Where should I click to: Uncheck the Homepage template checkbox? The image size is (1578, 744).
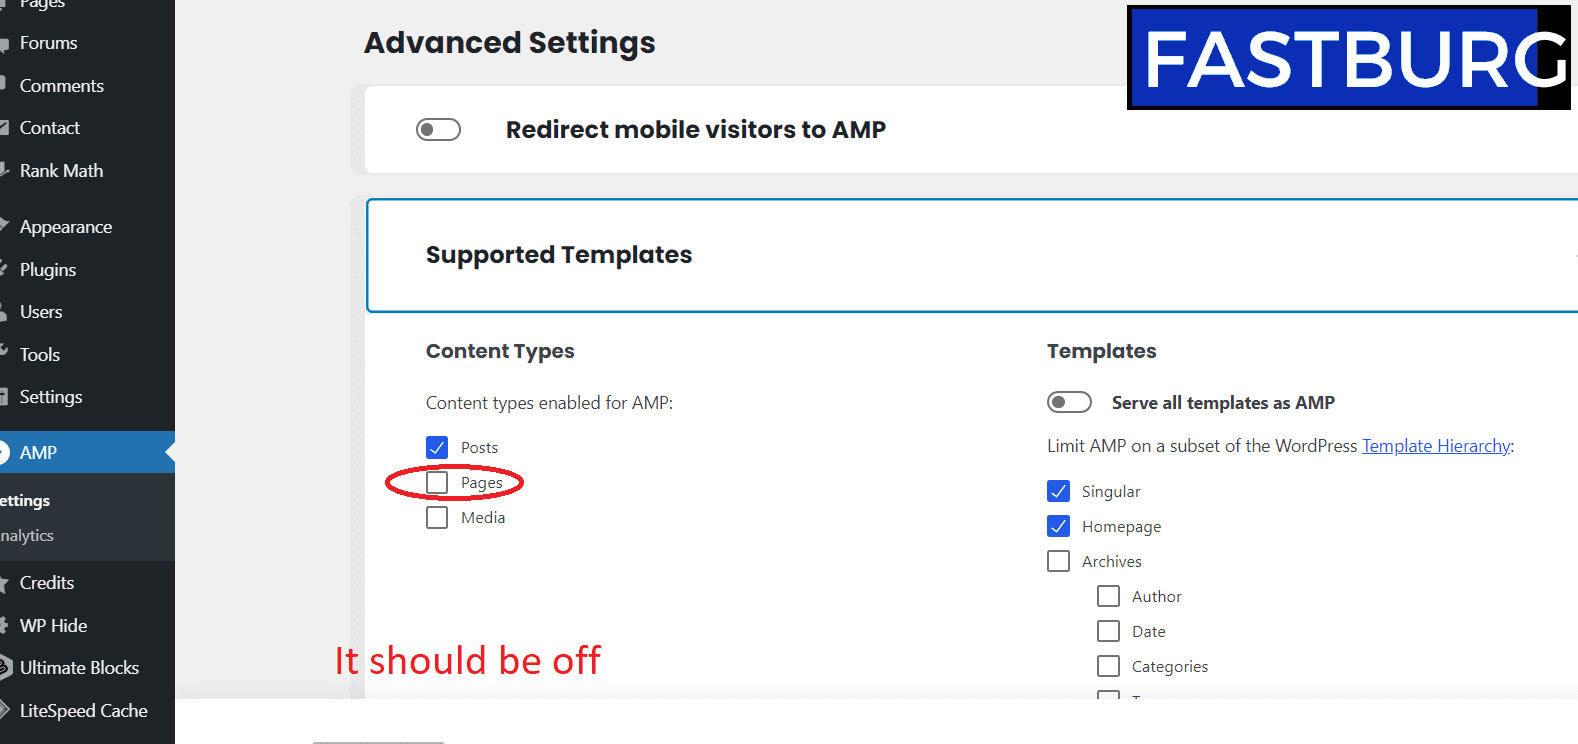coord(1058,526)
